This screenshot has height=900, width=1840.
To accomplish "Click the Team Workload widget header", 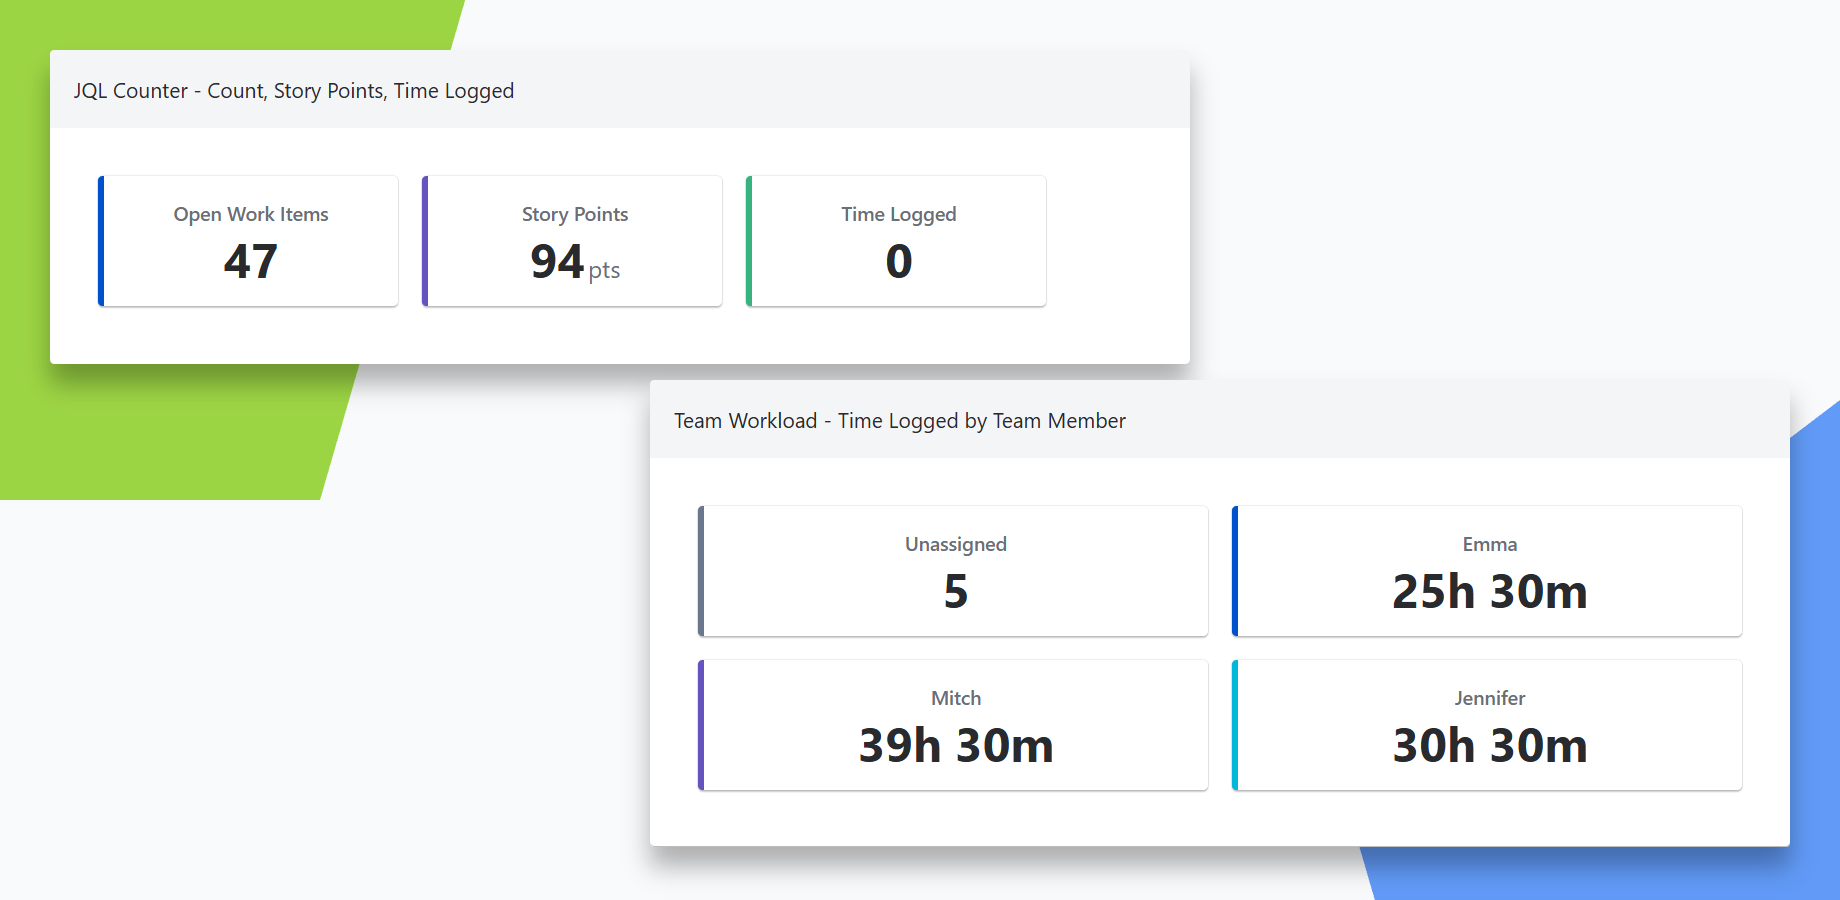I will click(899, 421).
